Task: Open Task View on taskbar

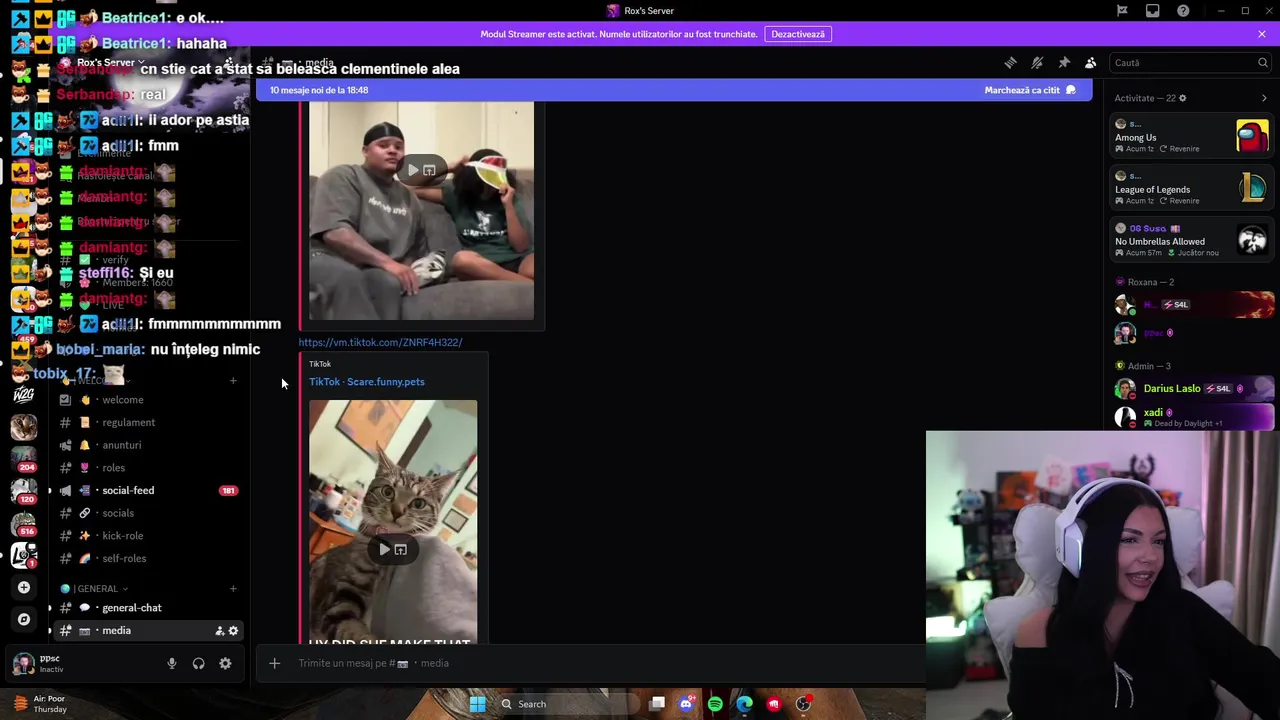Action: click(657, 704)
